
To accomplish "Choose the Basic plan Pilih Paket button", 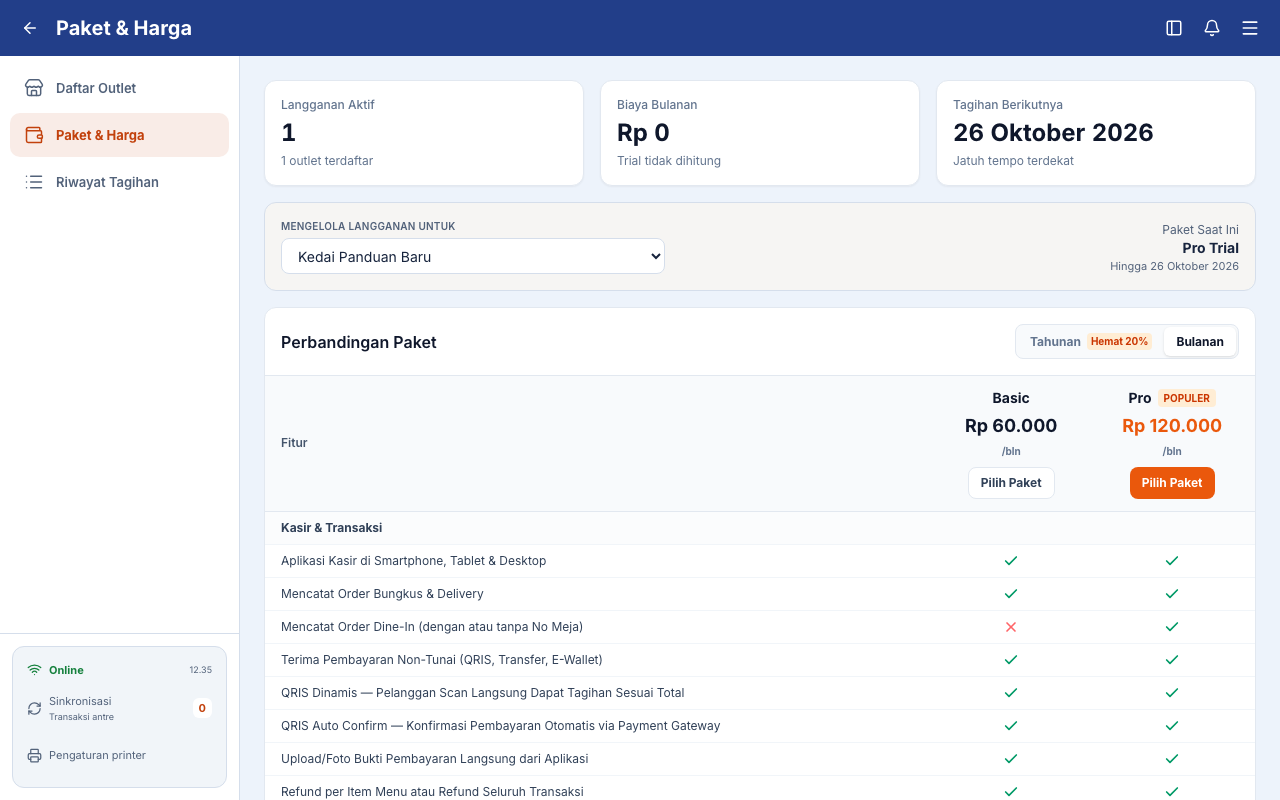I will click(1011, 483).
